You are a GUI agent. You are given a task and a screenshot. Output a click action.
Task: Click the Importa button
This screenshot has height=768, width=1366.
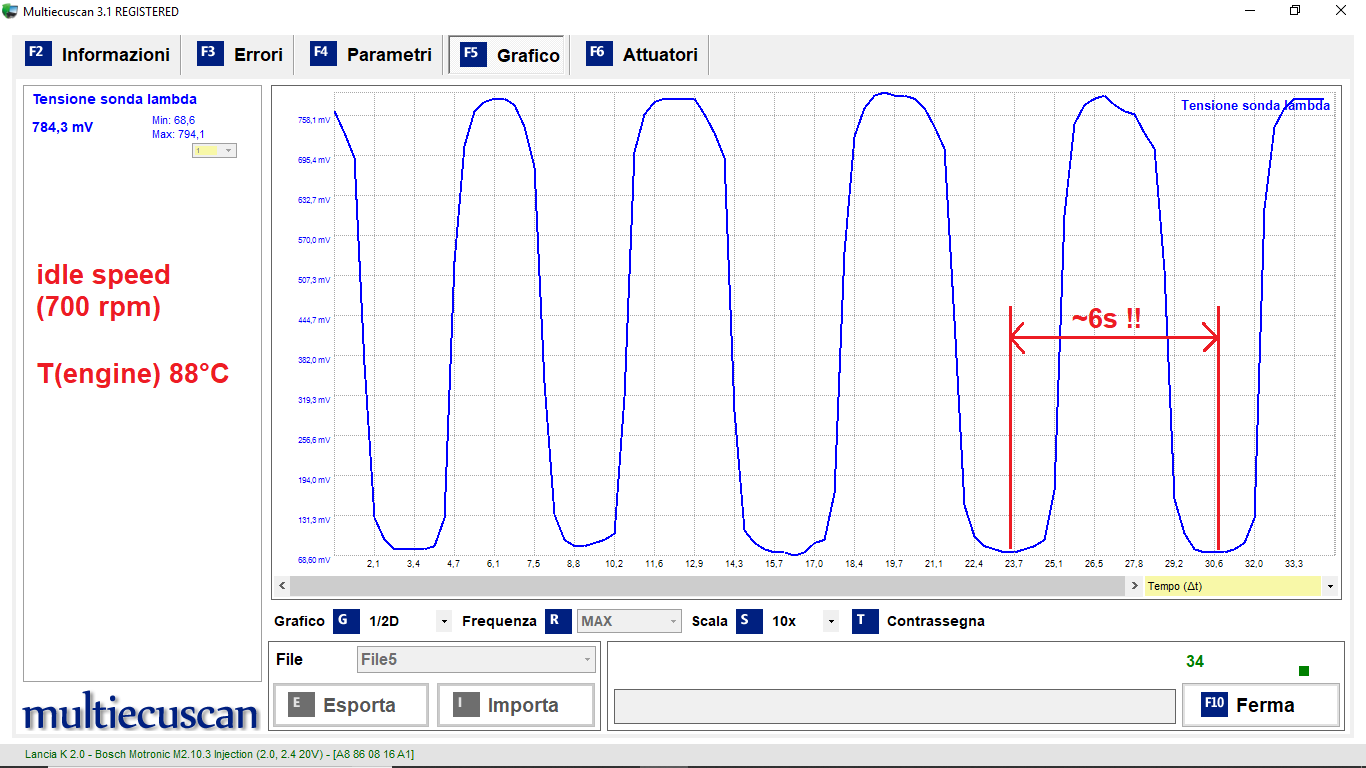click(x=515, y=705)
